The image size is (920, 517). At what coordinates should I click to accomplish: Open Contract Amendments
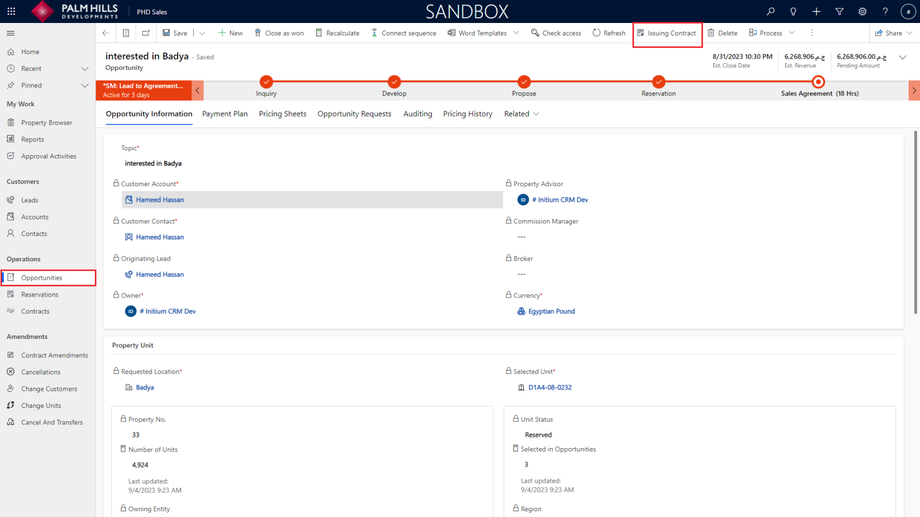(x=54, y=355)
